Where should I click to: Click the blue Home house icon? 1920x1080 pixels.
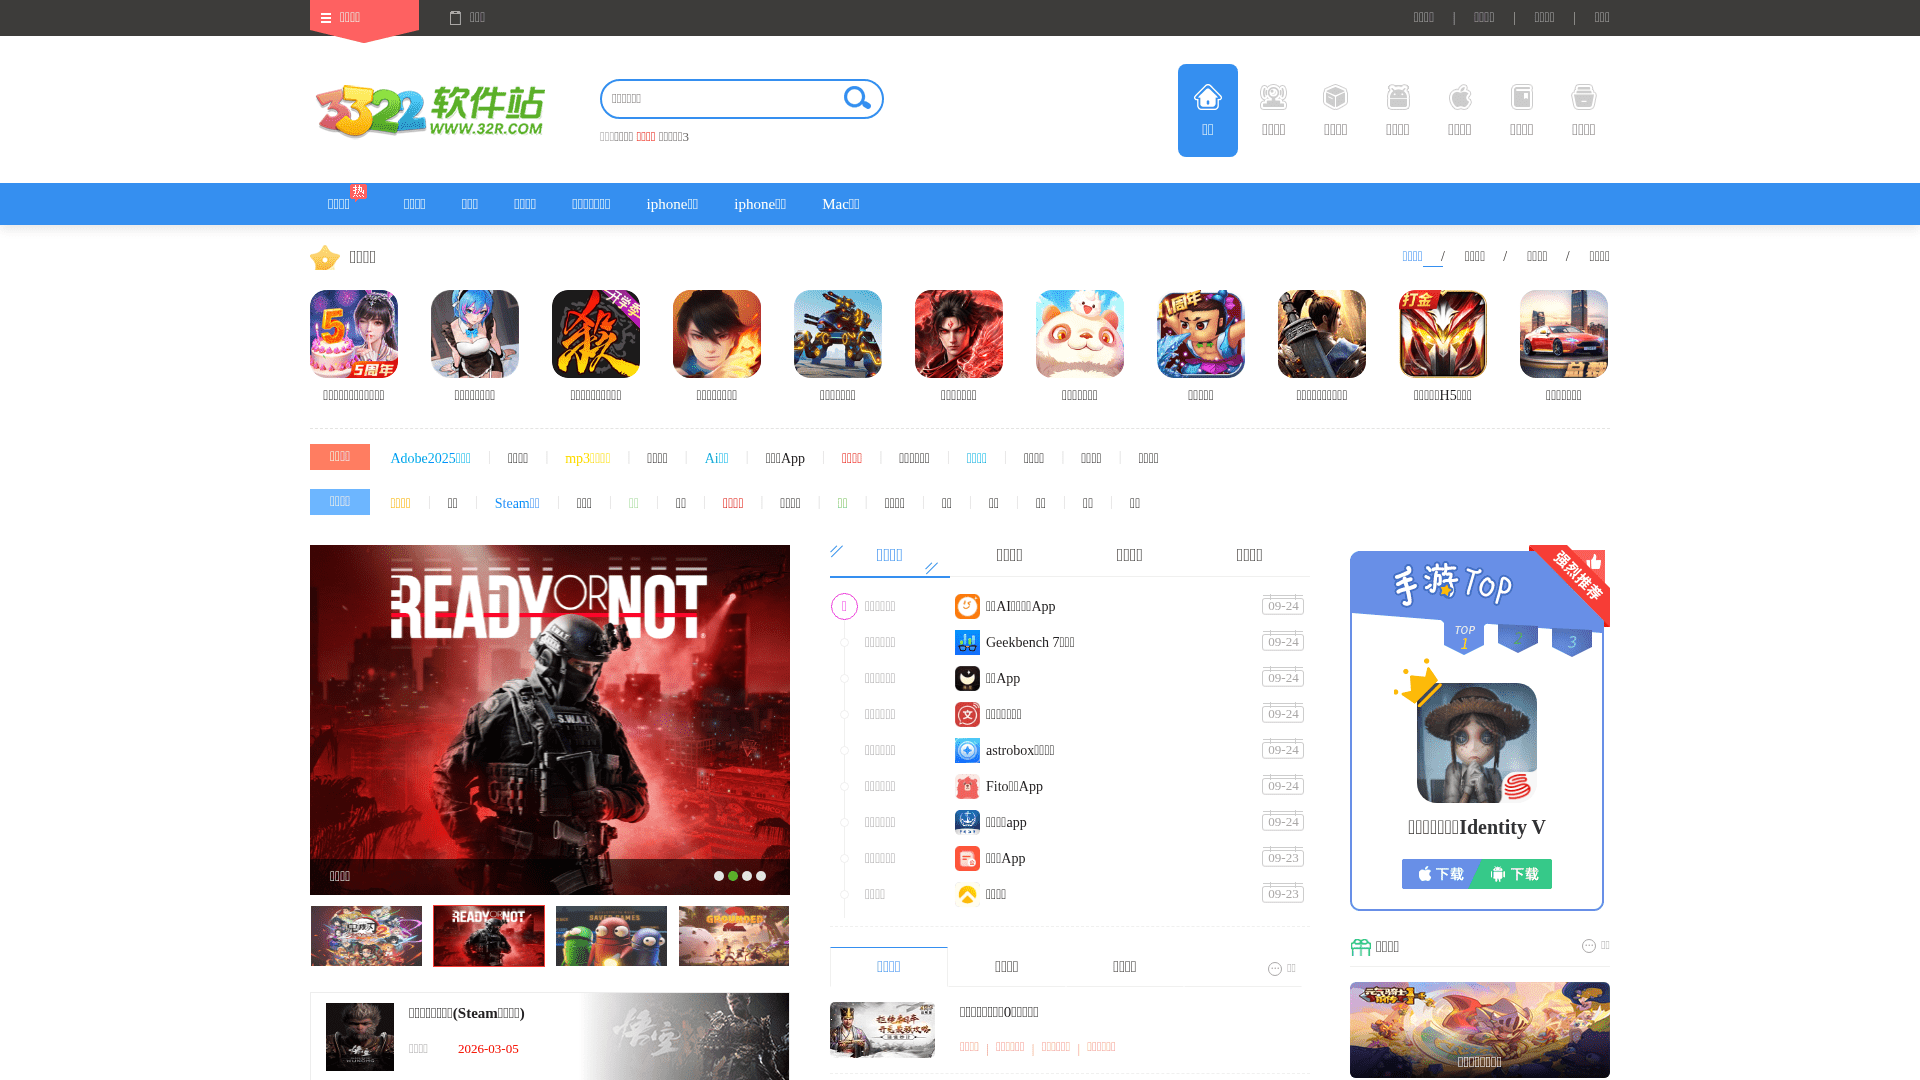coord(1207,97)
